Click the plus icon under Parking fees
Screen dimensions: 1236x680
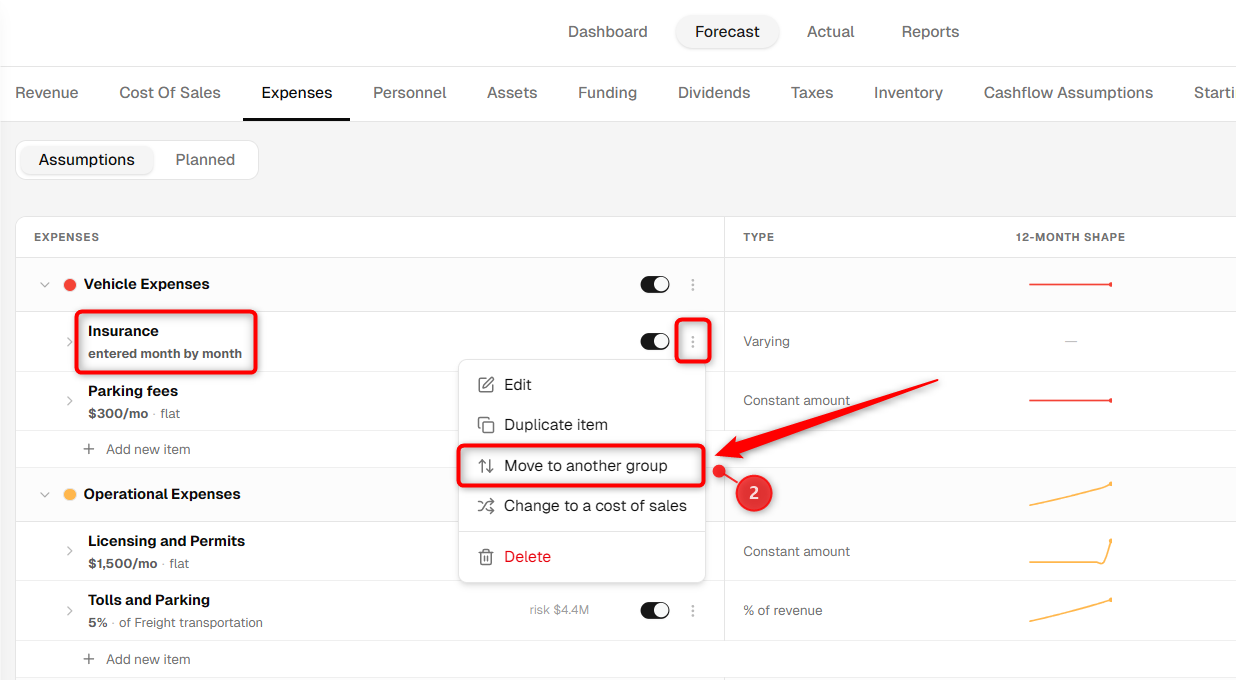tap(89, 450)
